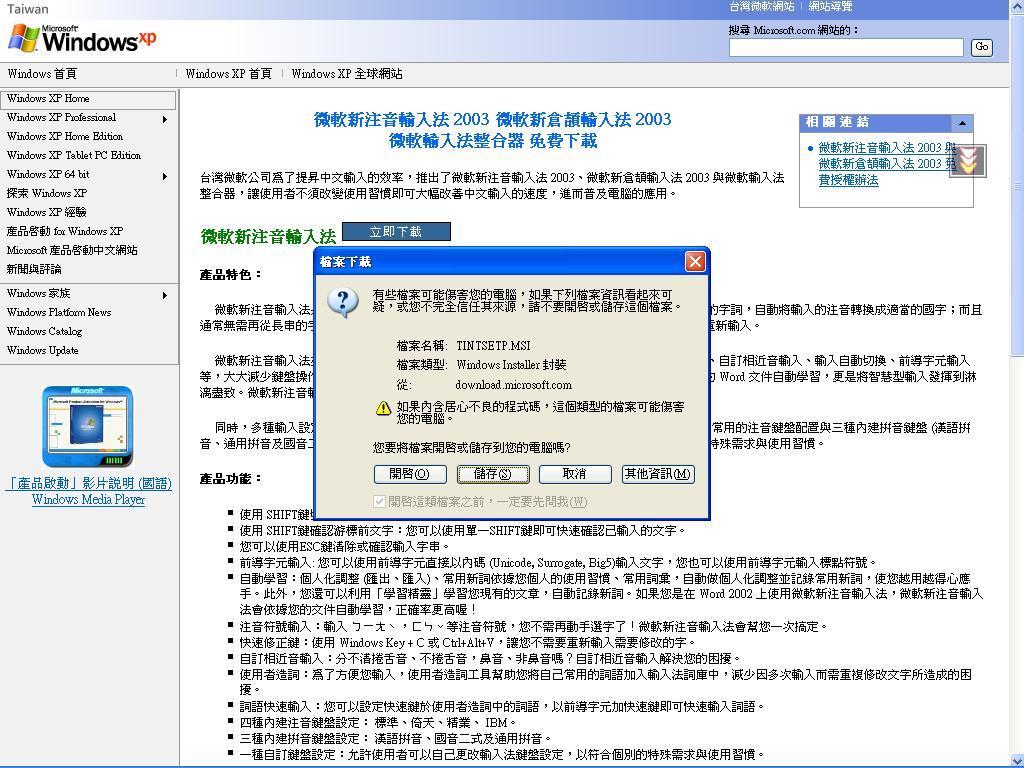This screenshot has height=768, width=1024.
Task: Select Windows XP Home sidebar item
Action: click(88, 99)
